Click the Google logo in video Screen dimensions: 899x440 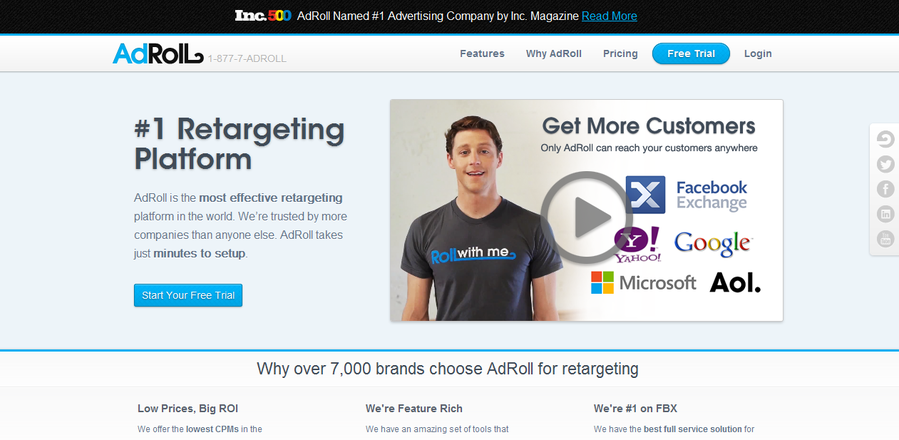(713, 244)
